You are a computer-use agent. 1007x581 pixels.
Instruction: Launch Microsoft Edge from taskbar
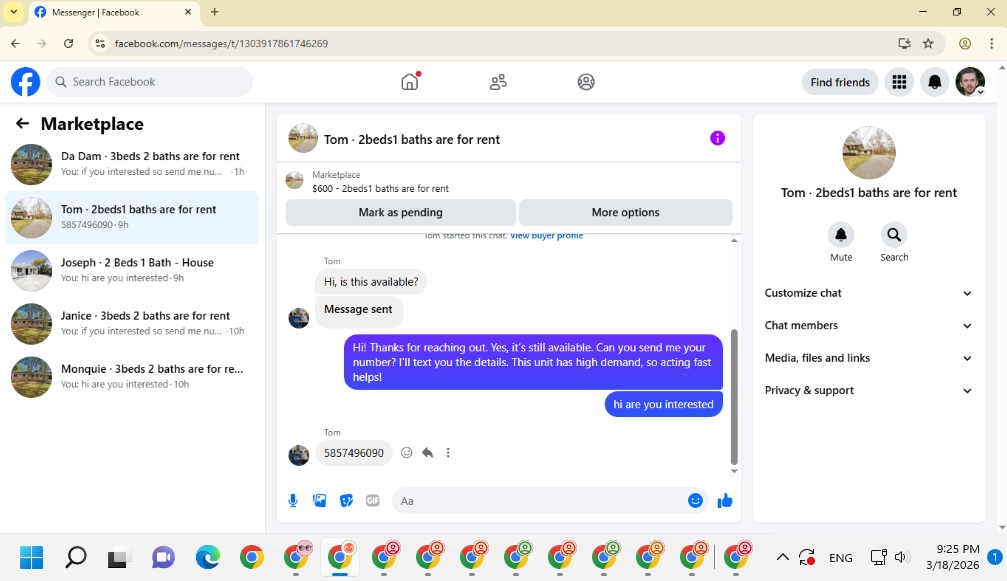[207, 557]
